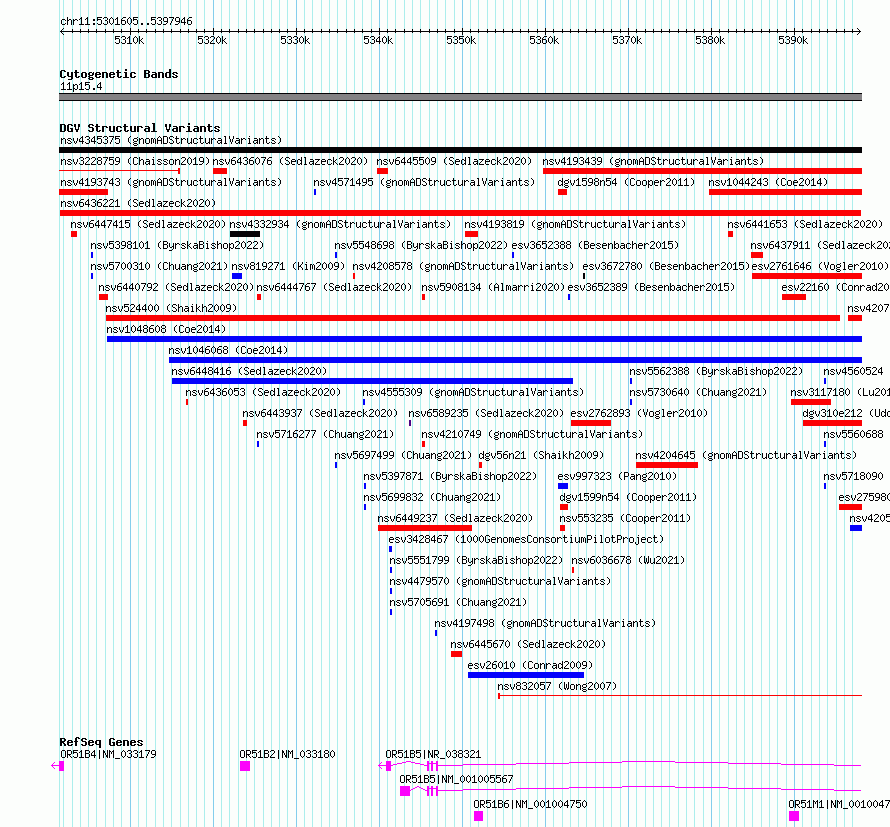Click the red esv2762893 variant bar
This screenshot has width=890, height=827.
[x=591, y=423]
